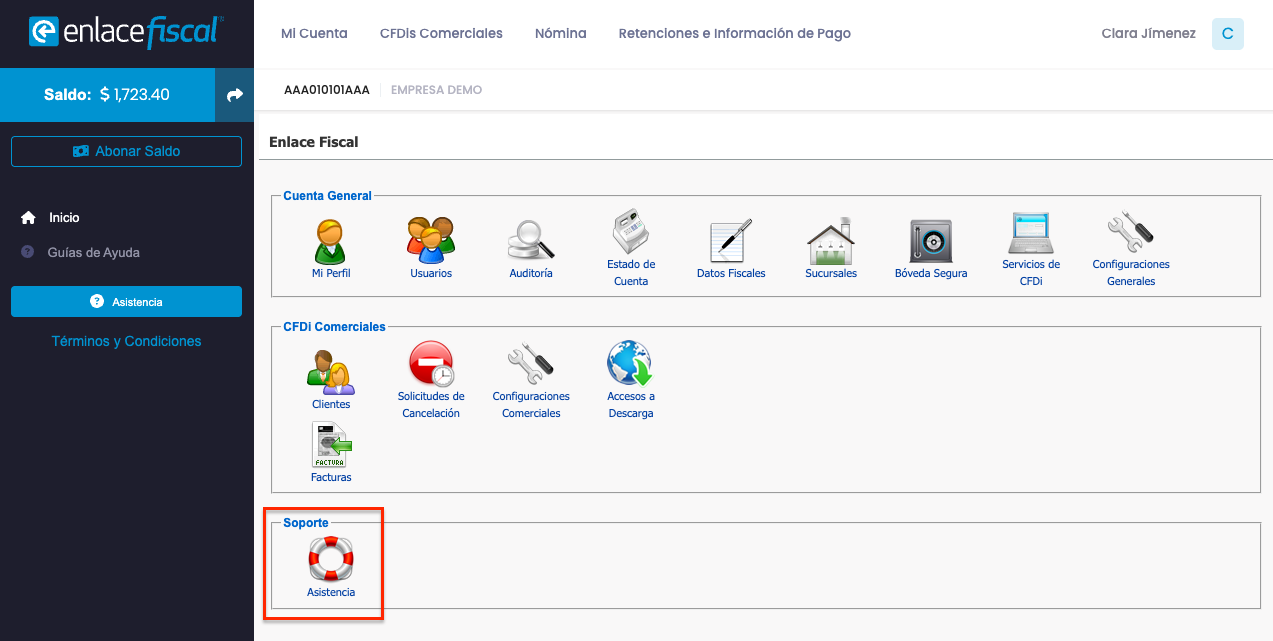Open Retenciones e Información de Pago menu
The height and width of the screenshot is (641, 1273).
735,33
